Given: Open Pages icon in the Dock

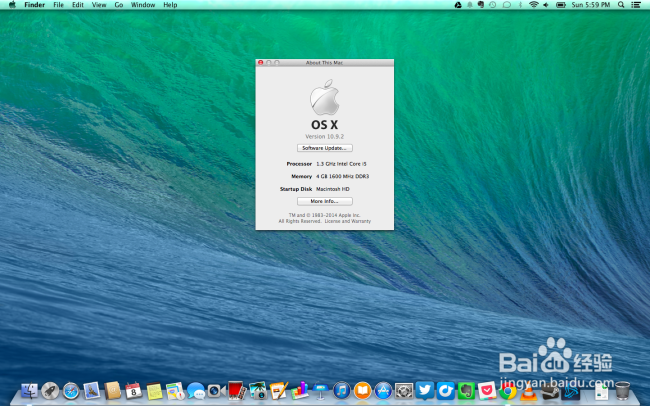Looking at the screenshot, I should [279, 391].
